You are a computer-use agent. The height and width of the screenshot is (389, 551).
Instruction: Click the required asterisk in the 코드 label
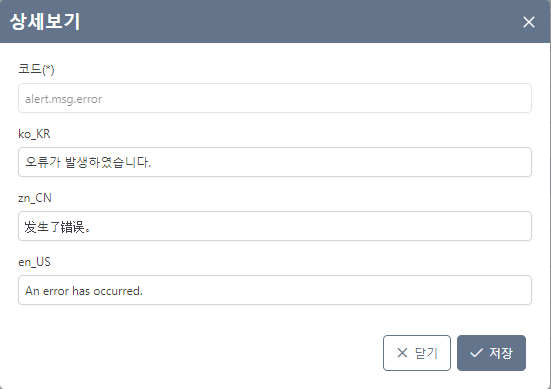[48, 68]
